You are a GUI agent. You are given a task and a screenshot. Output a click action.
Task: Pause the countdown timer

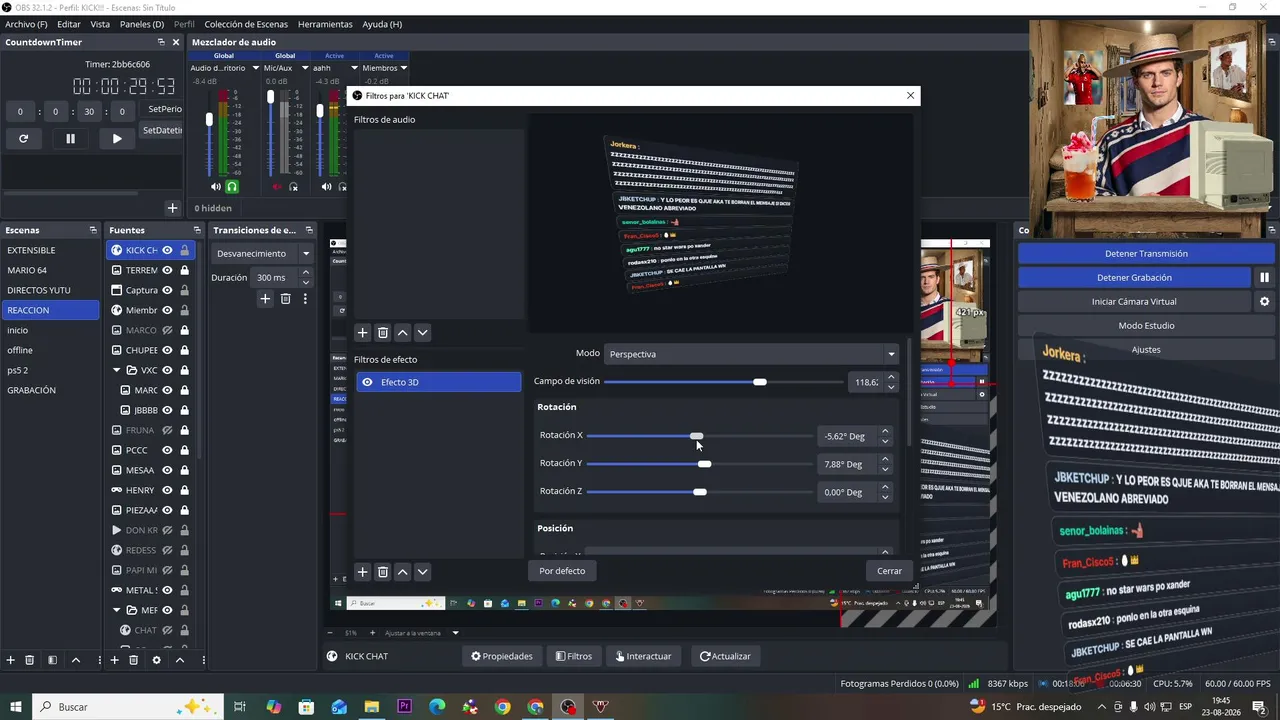point(70,139)
